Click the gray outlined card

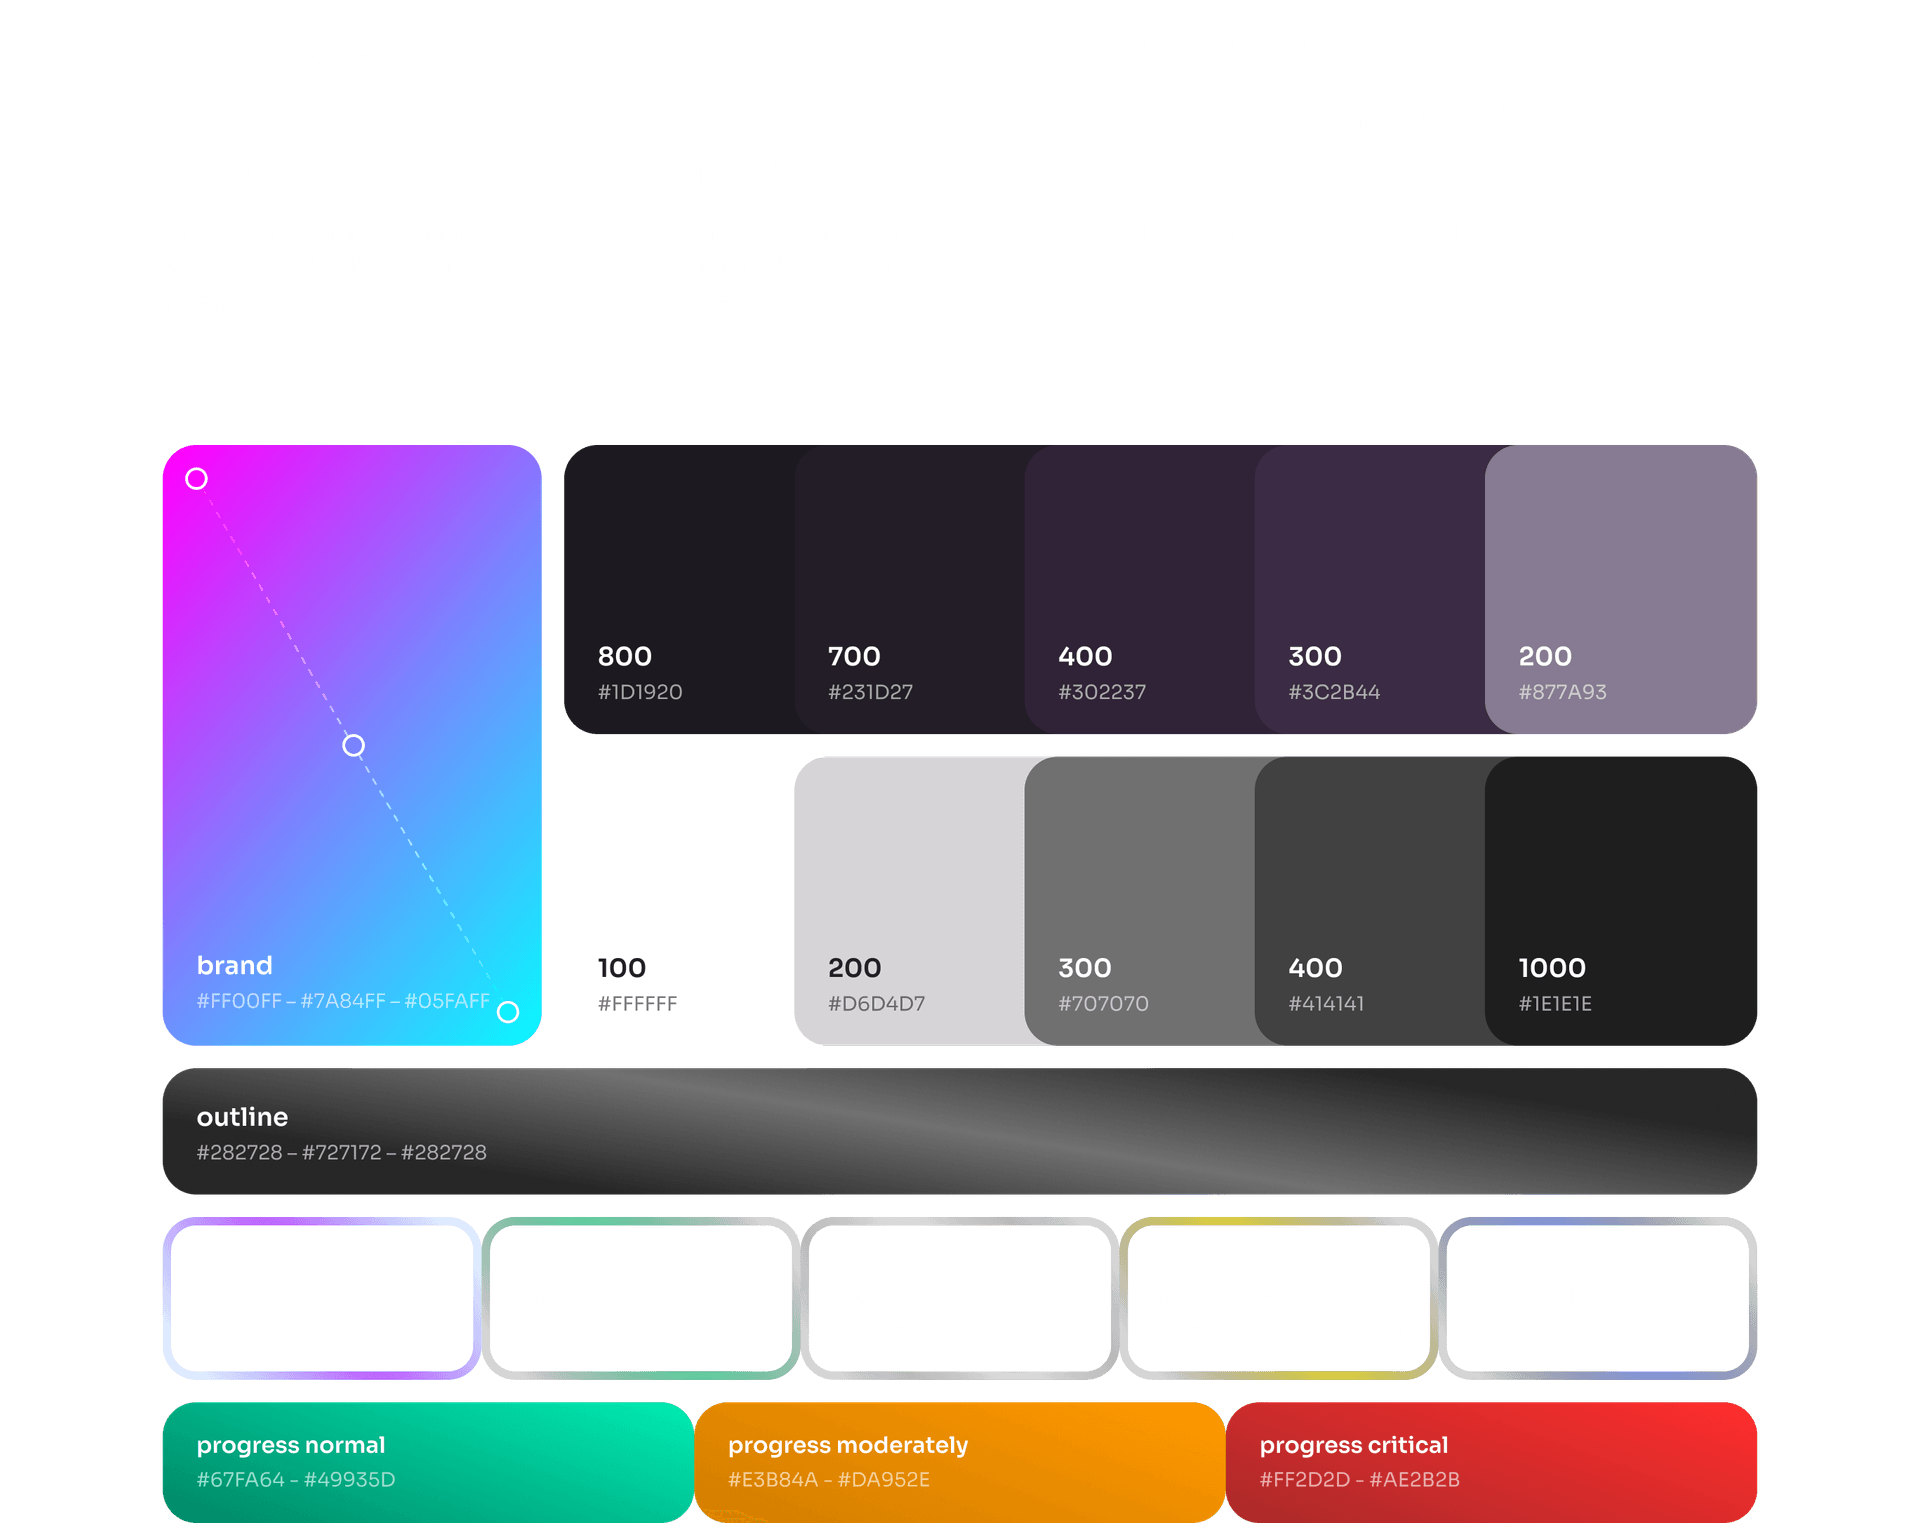click(x=960, y=1298)
